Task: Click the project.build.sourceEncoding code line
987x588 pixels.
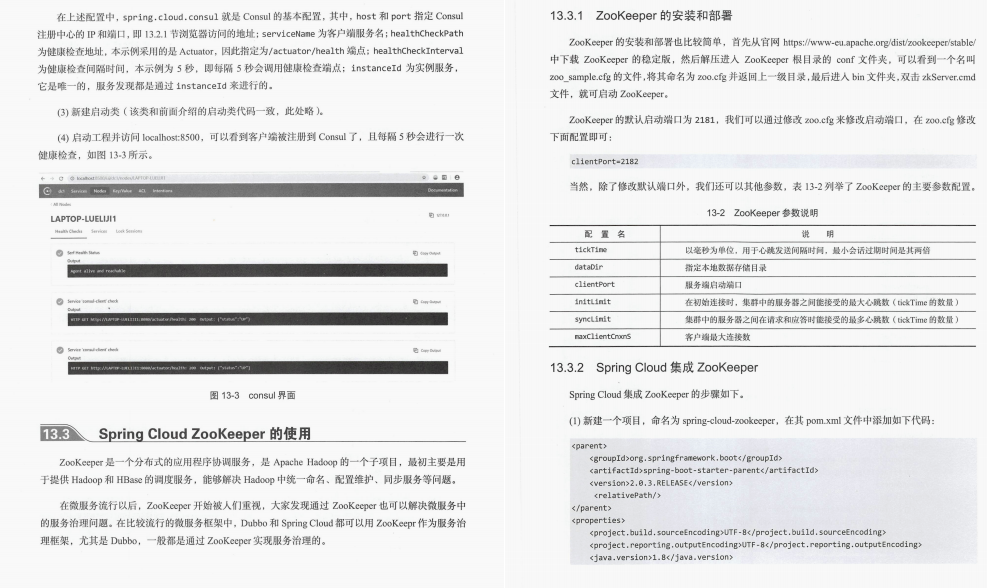Action: pyautogui.click(x=737, y=533)
